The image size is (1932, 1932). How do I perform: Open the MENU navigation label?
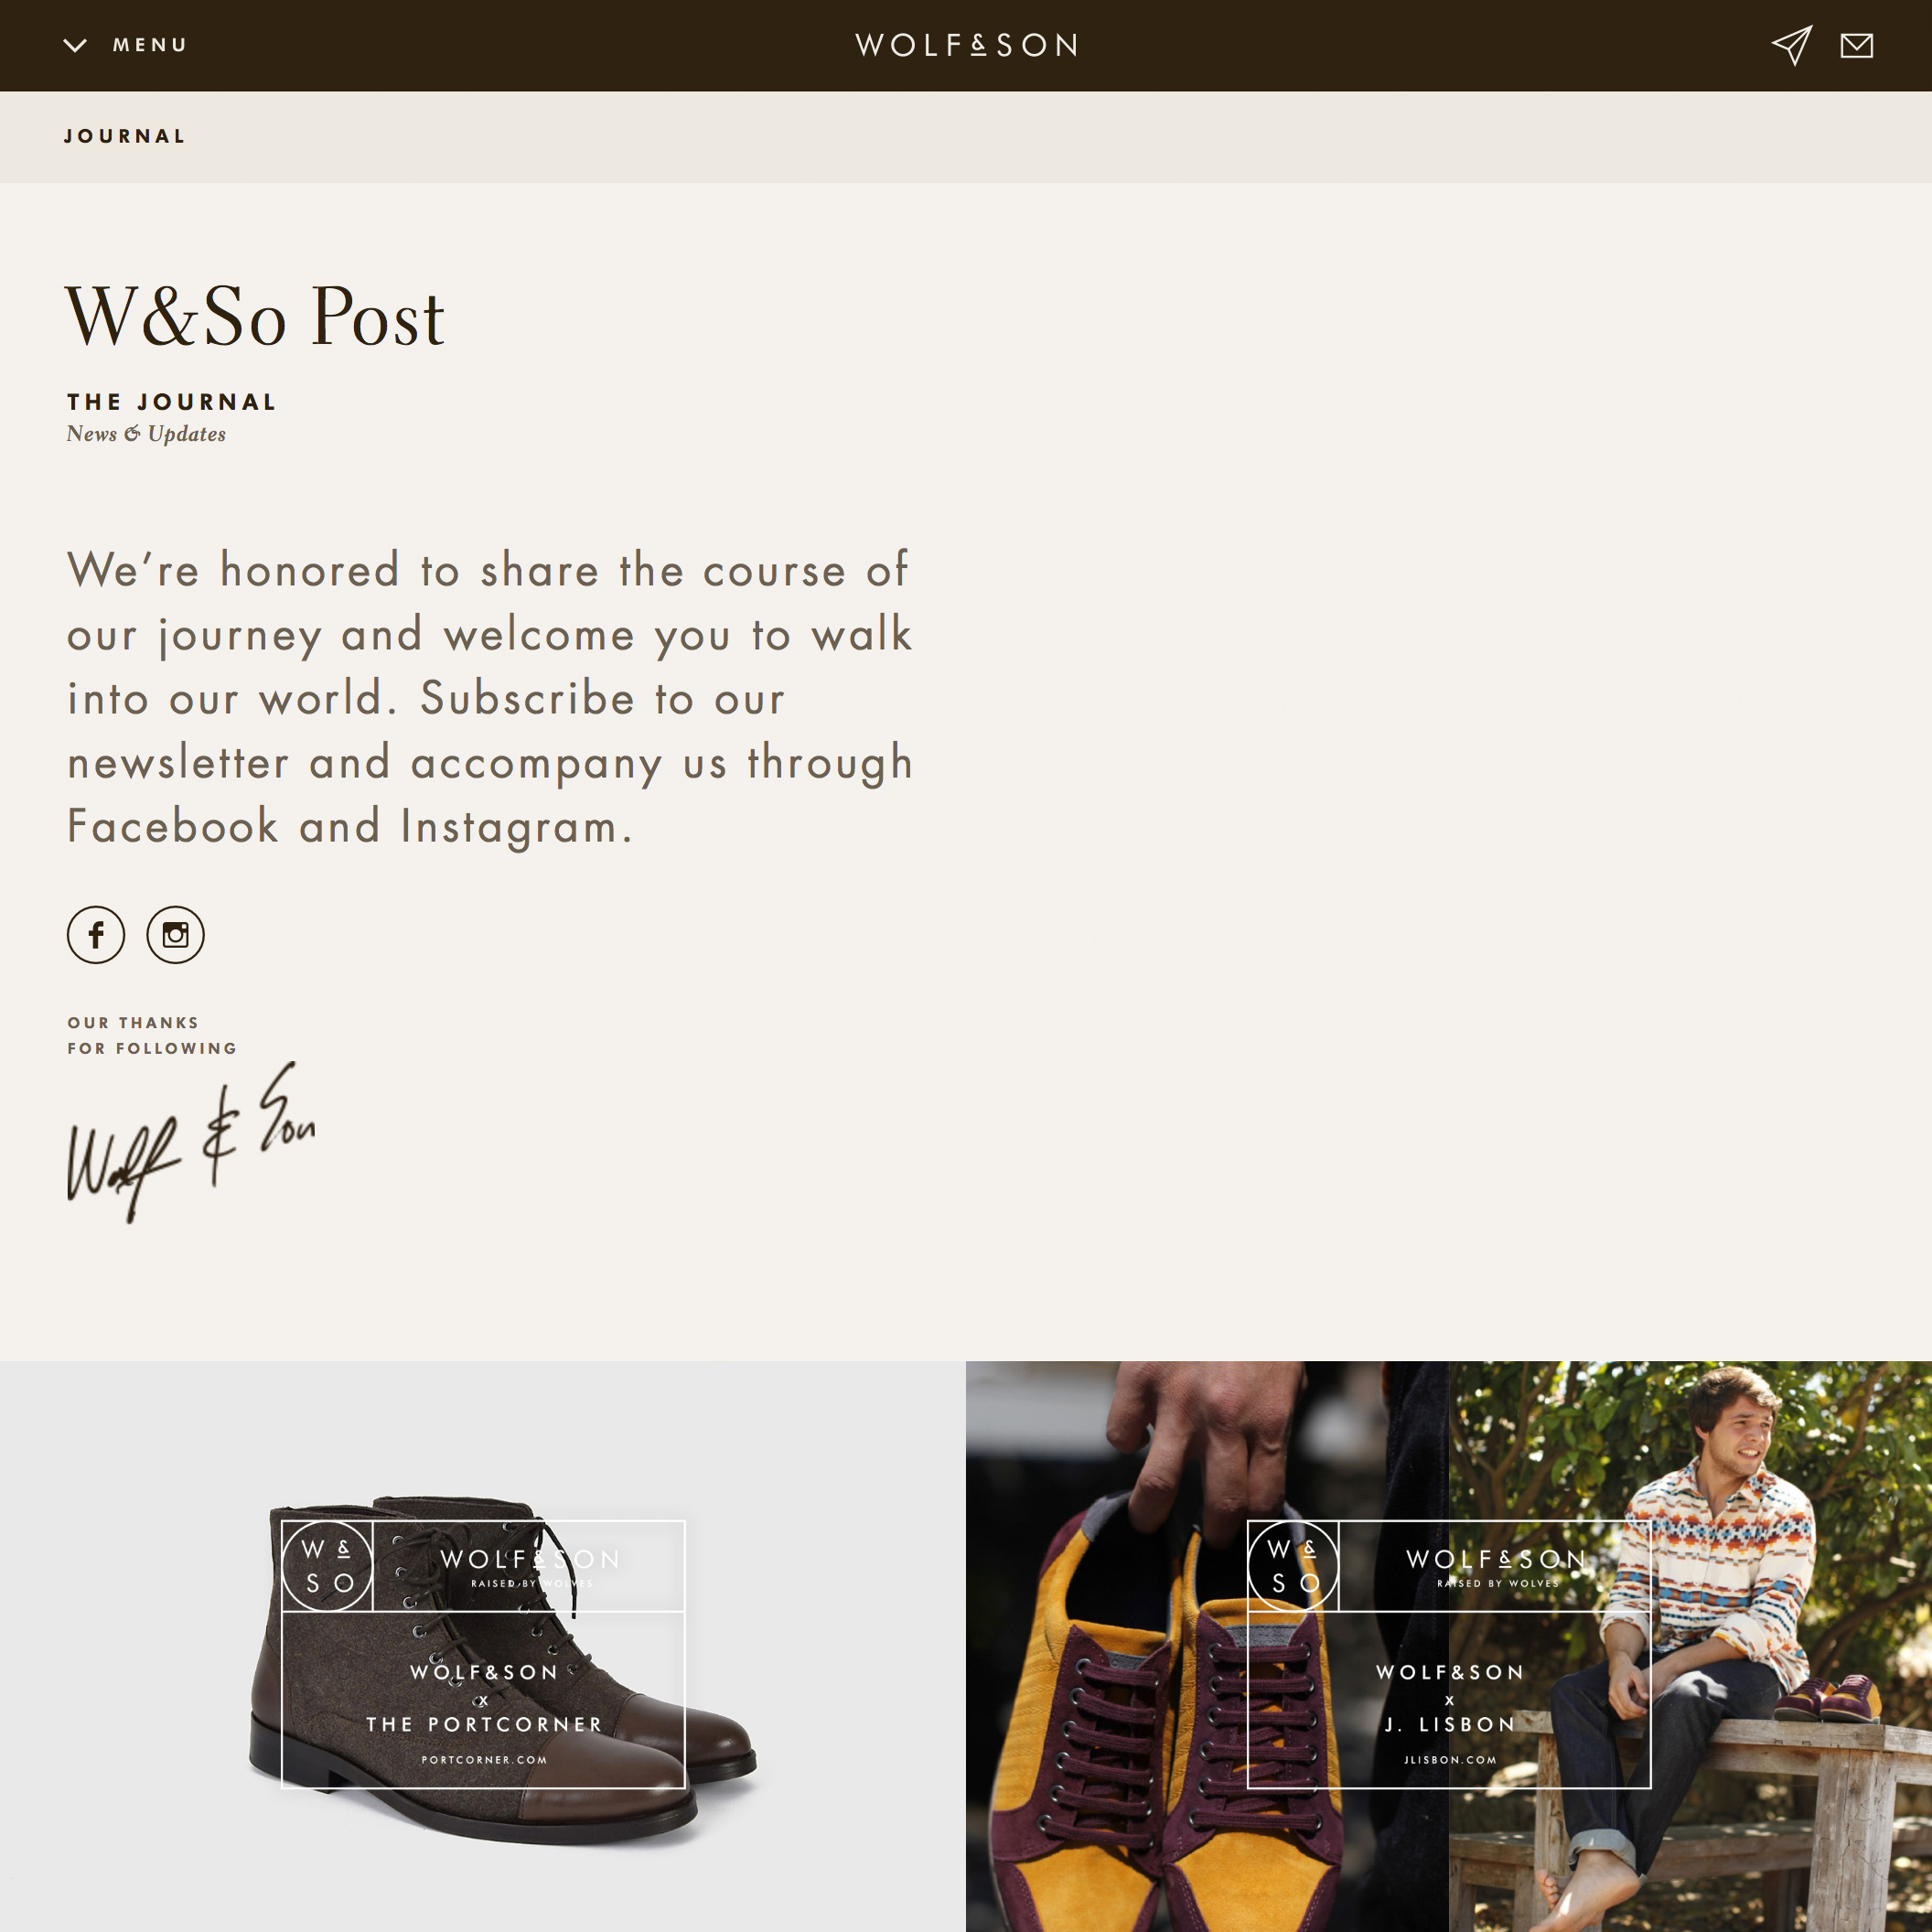(150, 45)
